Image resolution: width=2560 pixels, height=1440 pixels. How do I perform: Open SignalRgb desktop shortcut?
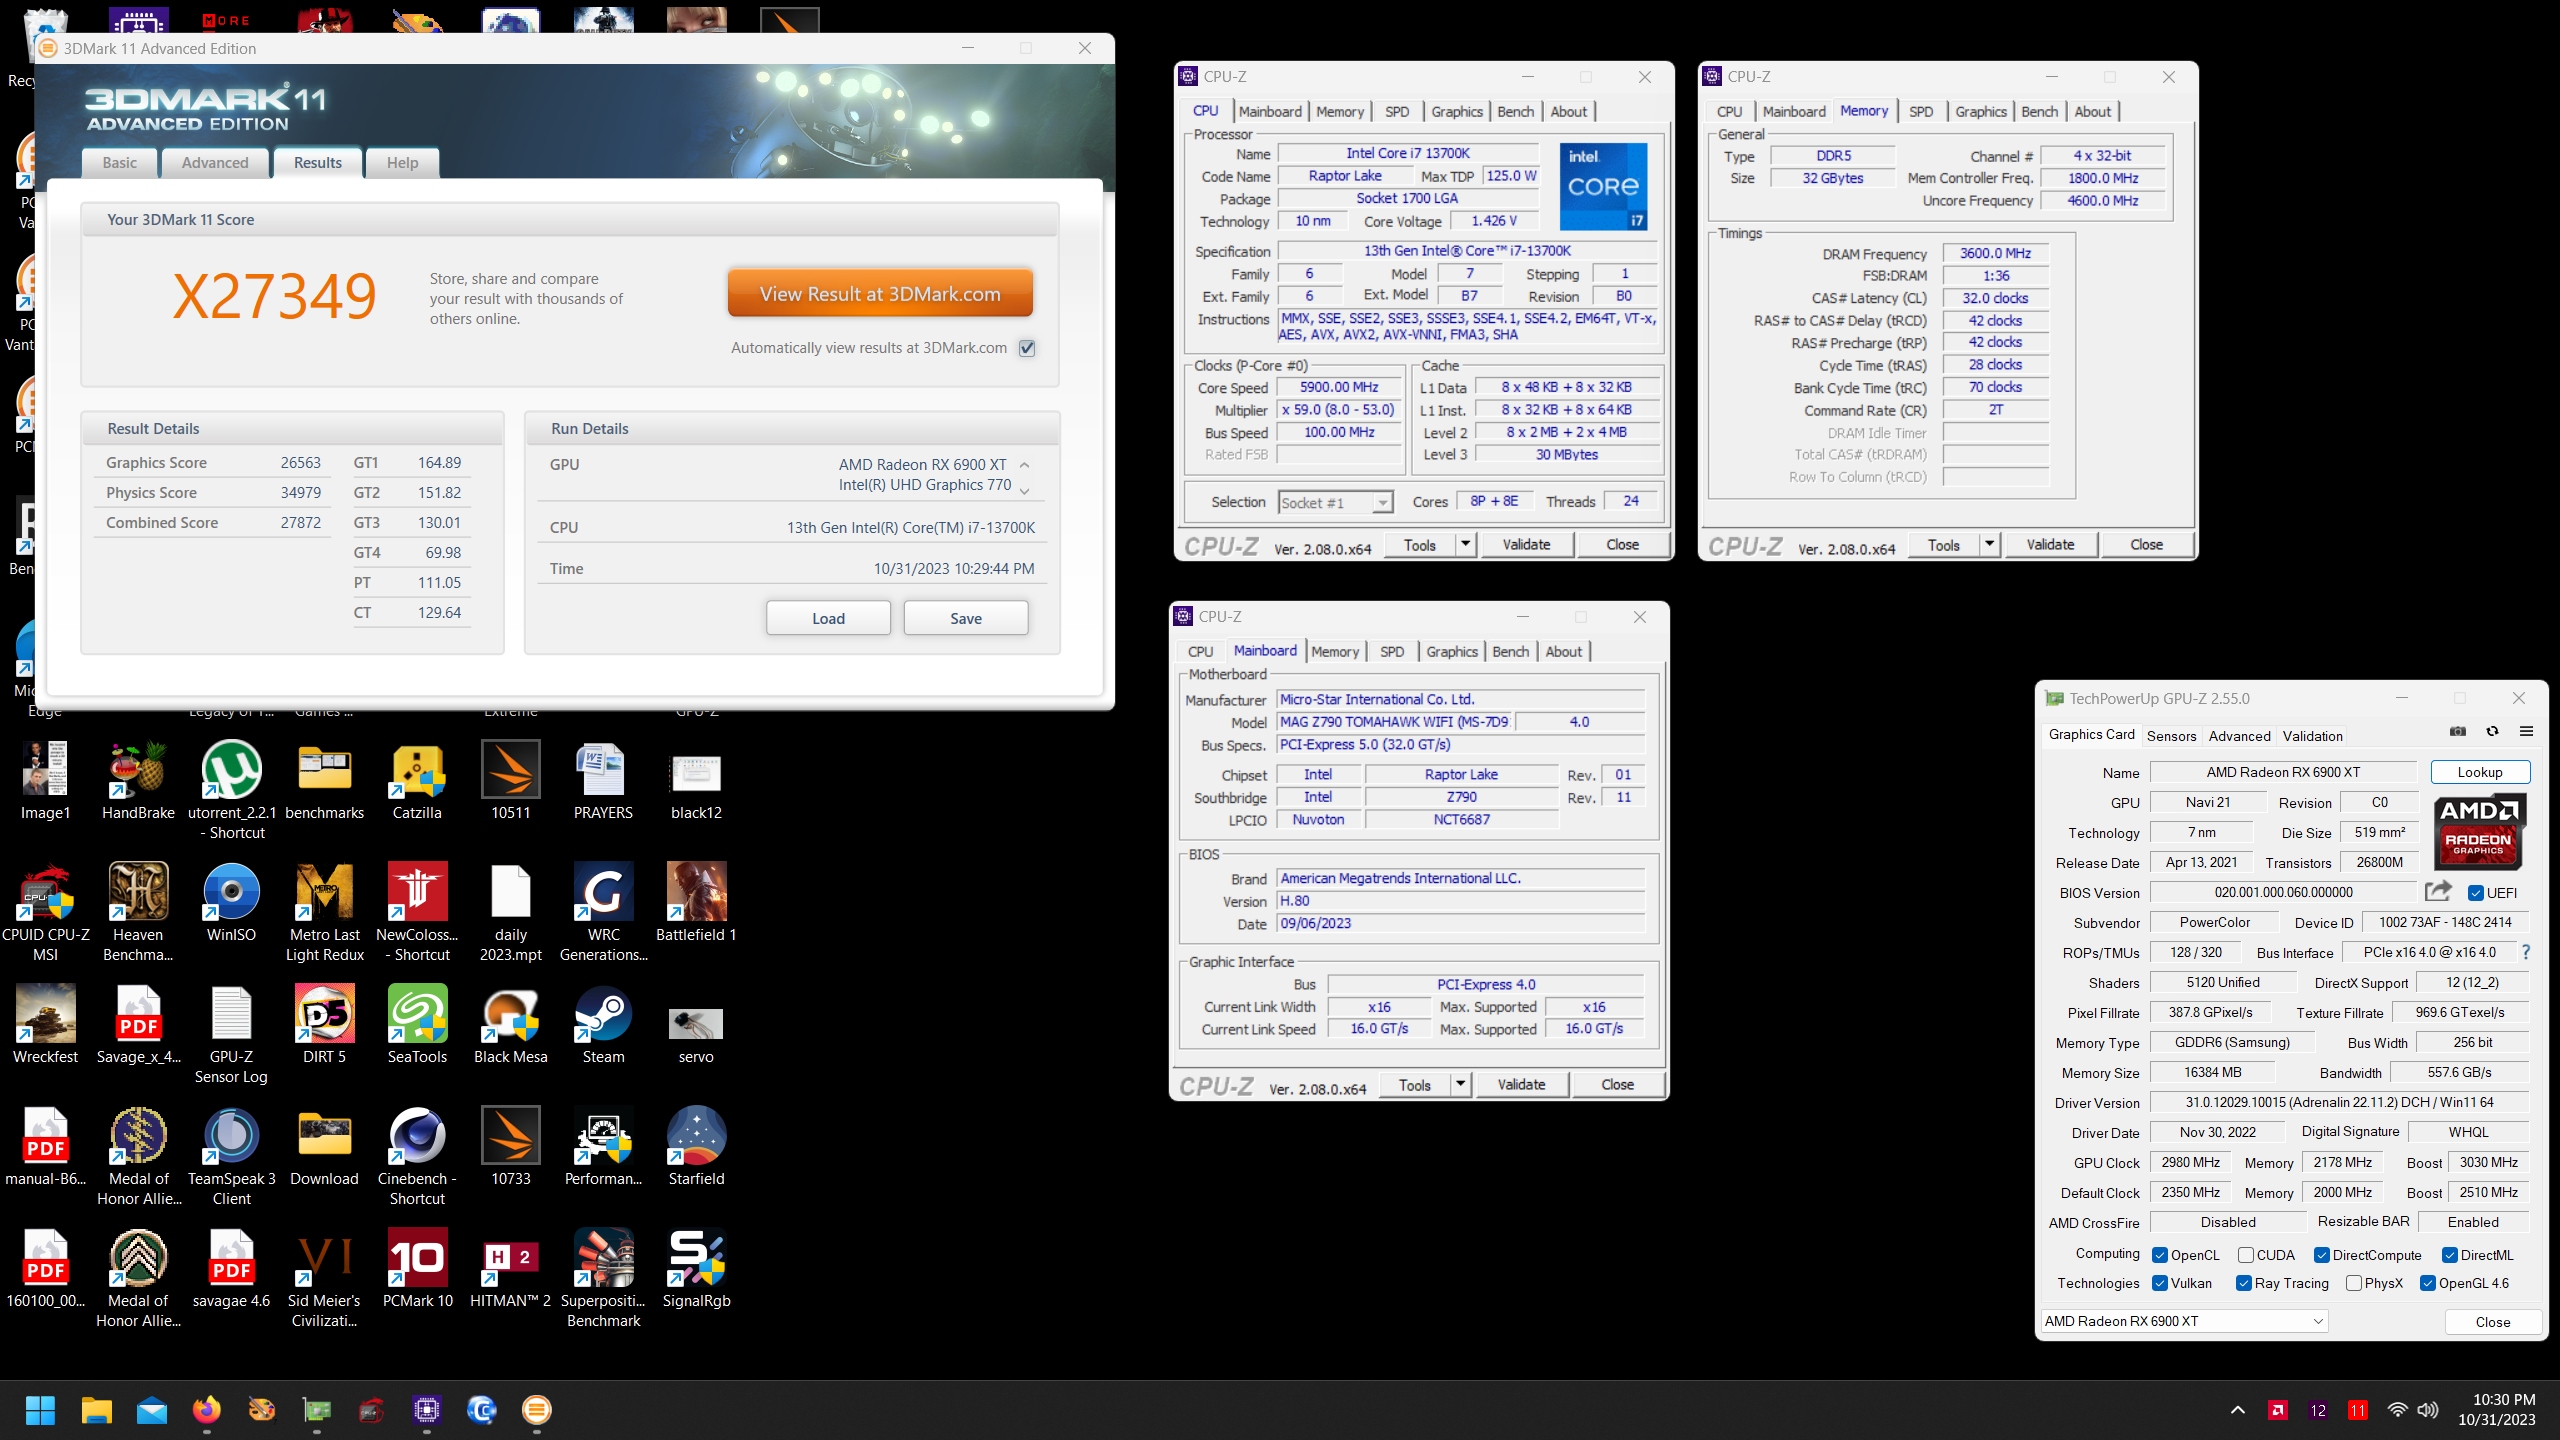(x=696, y=1269)
